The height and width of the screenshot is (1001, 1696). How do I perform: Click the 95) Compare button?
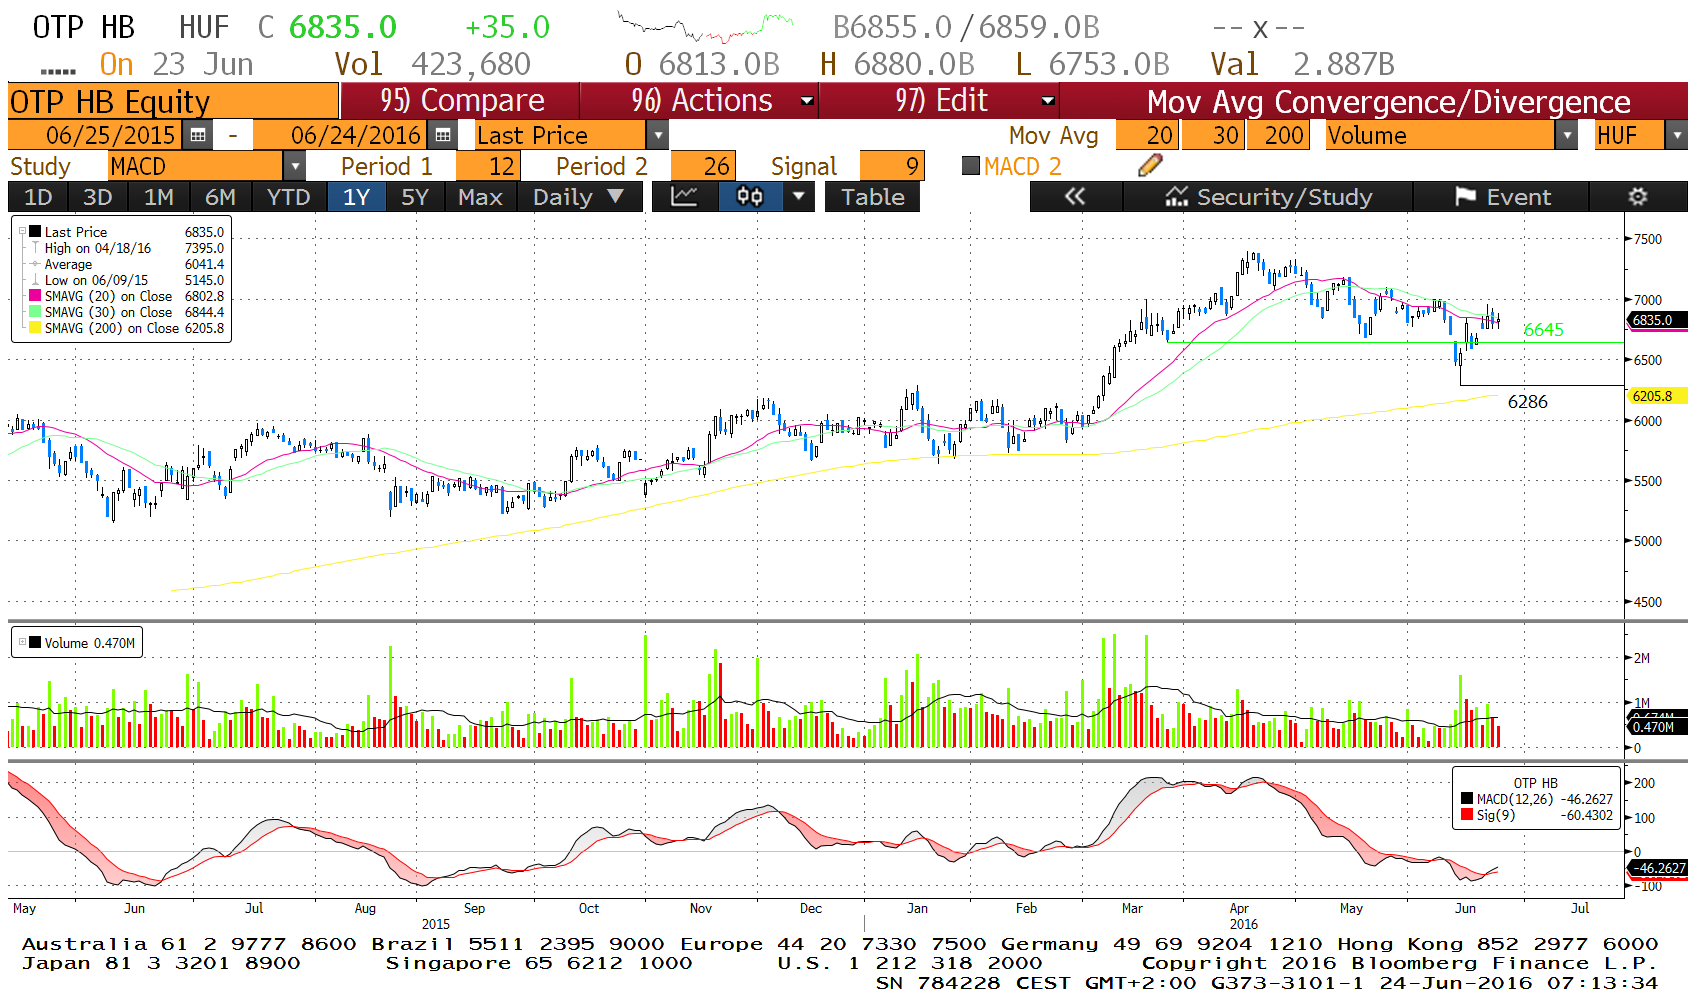tap(460, 101)
